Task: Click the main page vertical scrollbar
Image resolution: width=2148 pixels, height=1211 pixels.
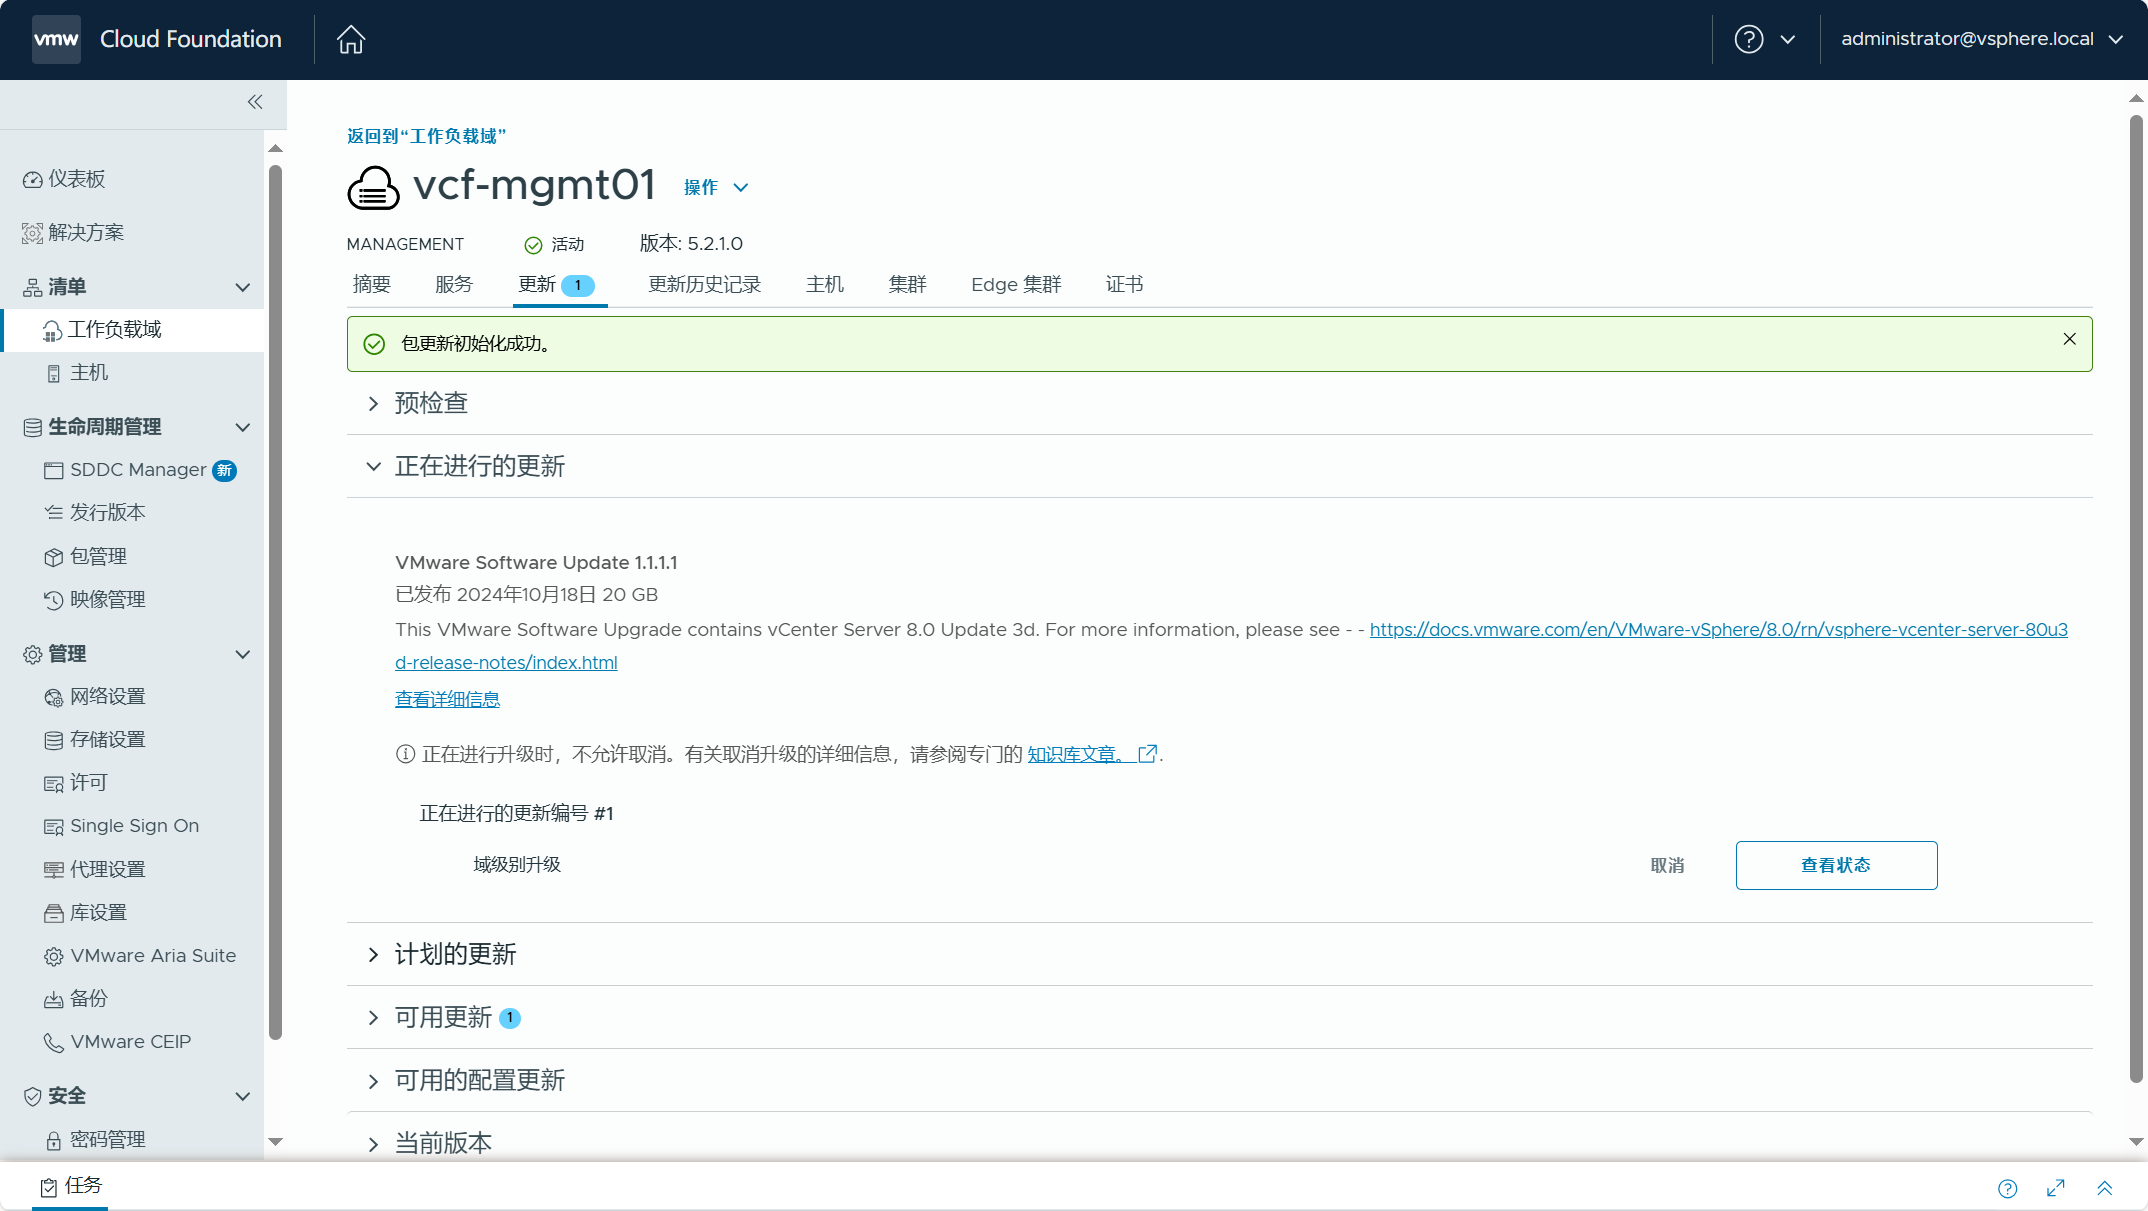Action: (2136, 600)
